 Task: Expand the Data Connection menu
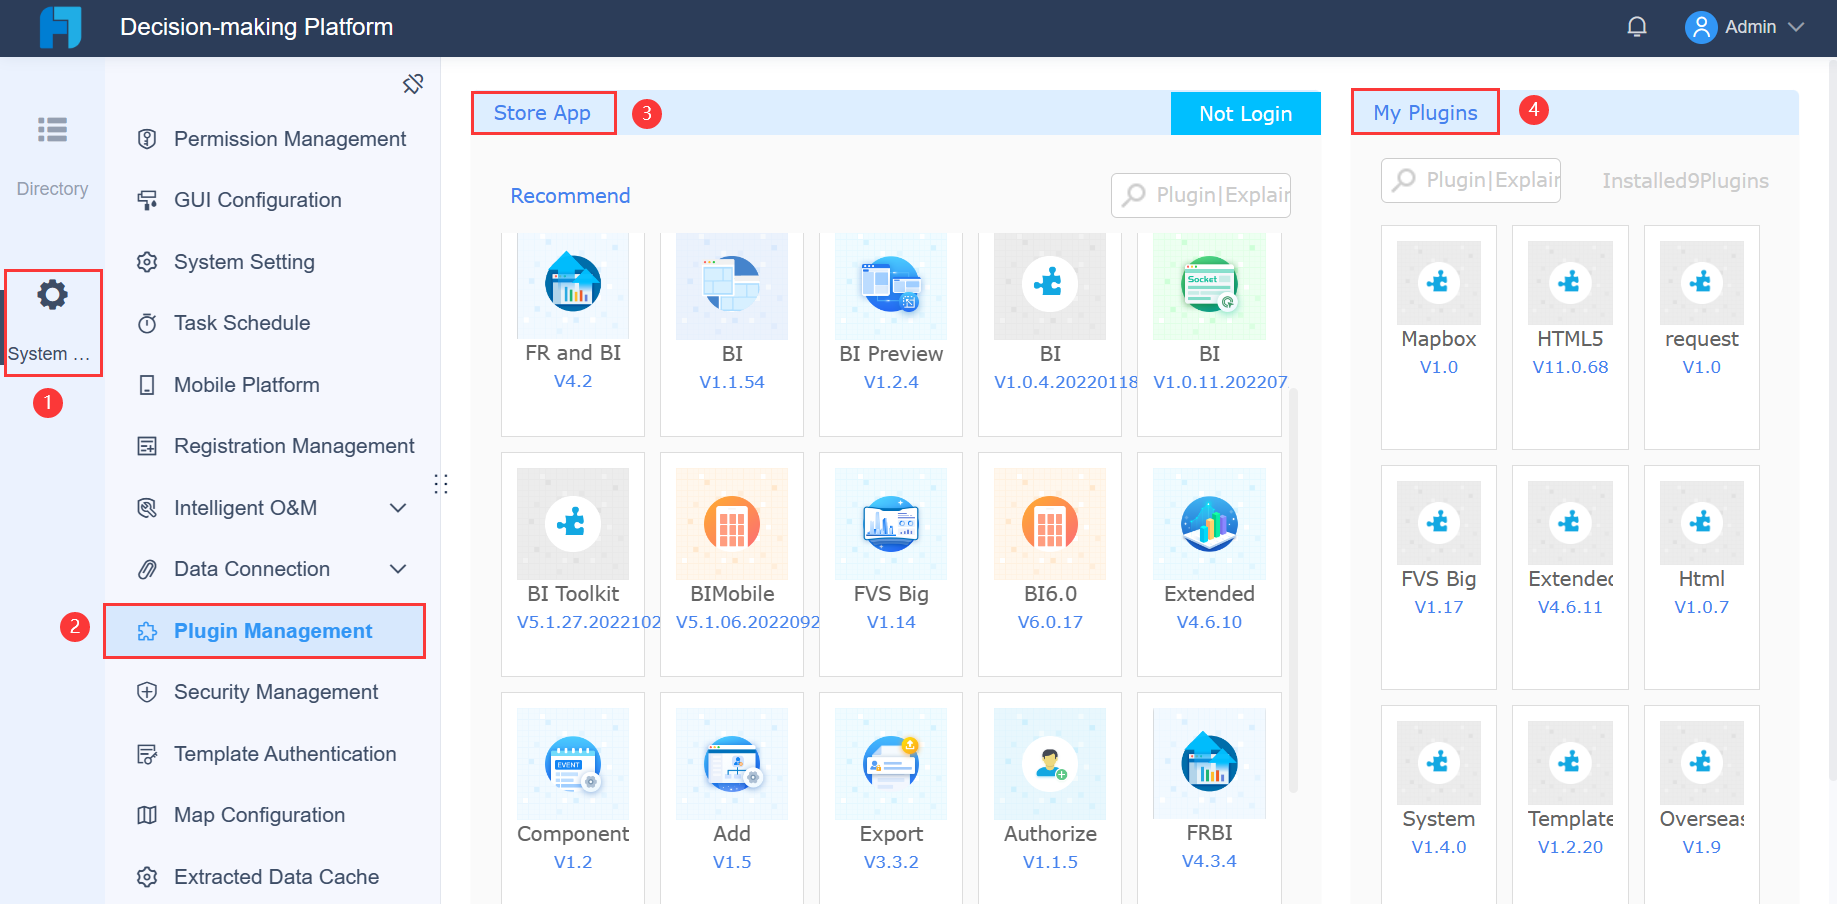398,568
